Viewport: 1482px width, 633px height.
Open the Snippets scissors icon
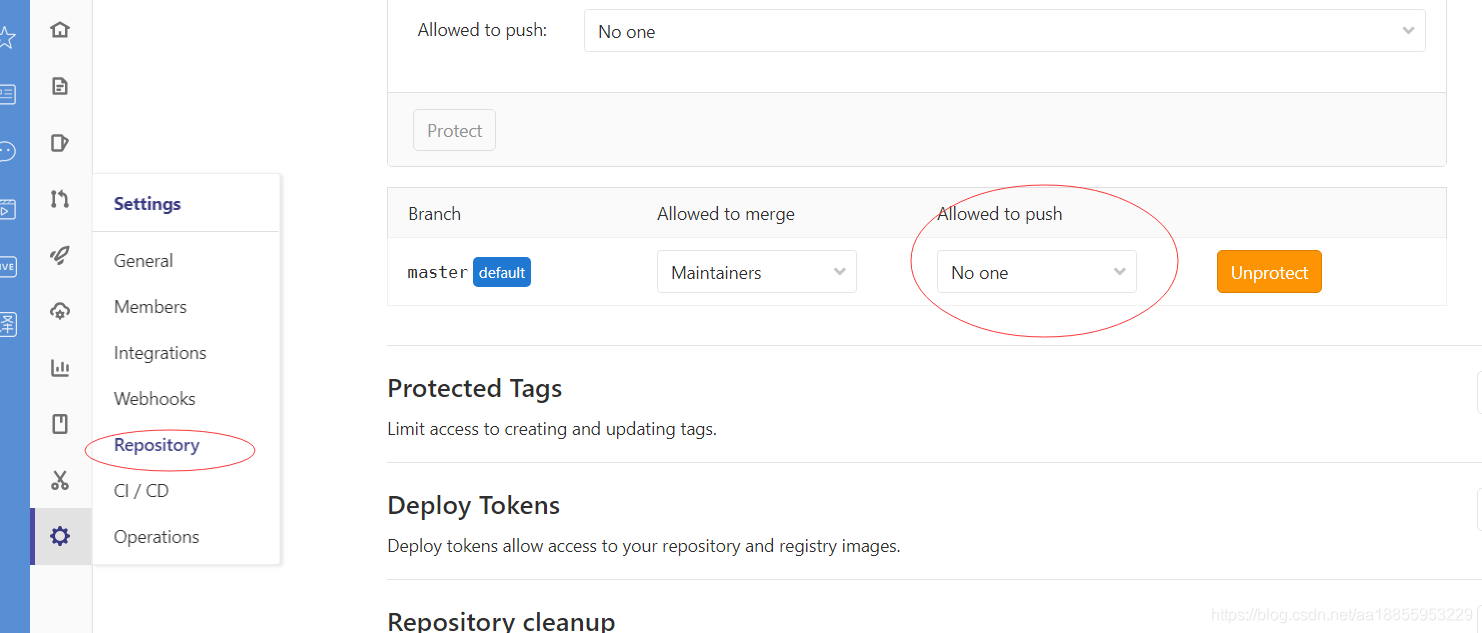tap(60, 481)
